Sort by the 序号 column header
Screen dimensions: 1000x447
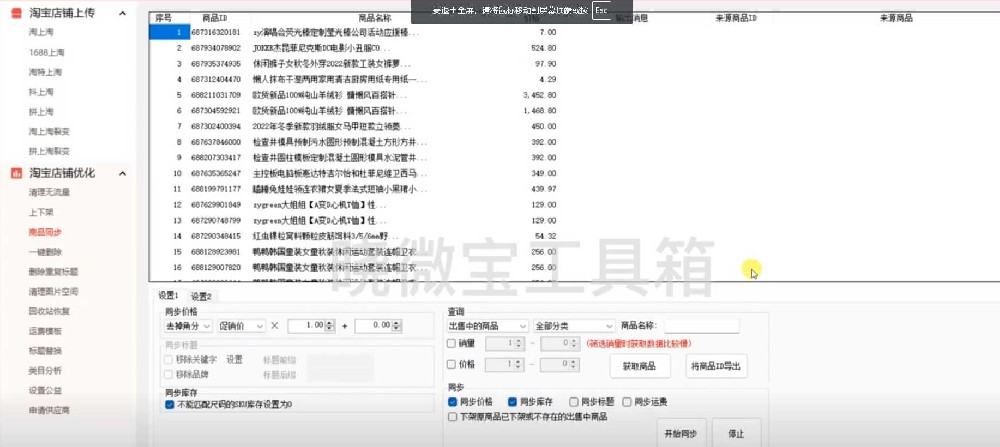coord(163,18)
